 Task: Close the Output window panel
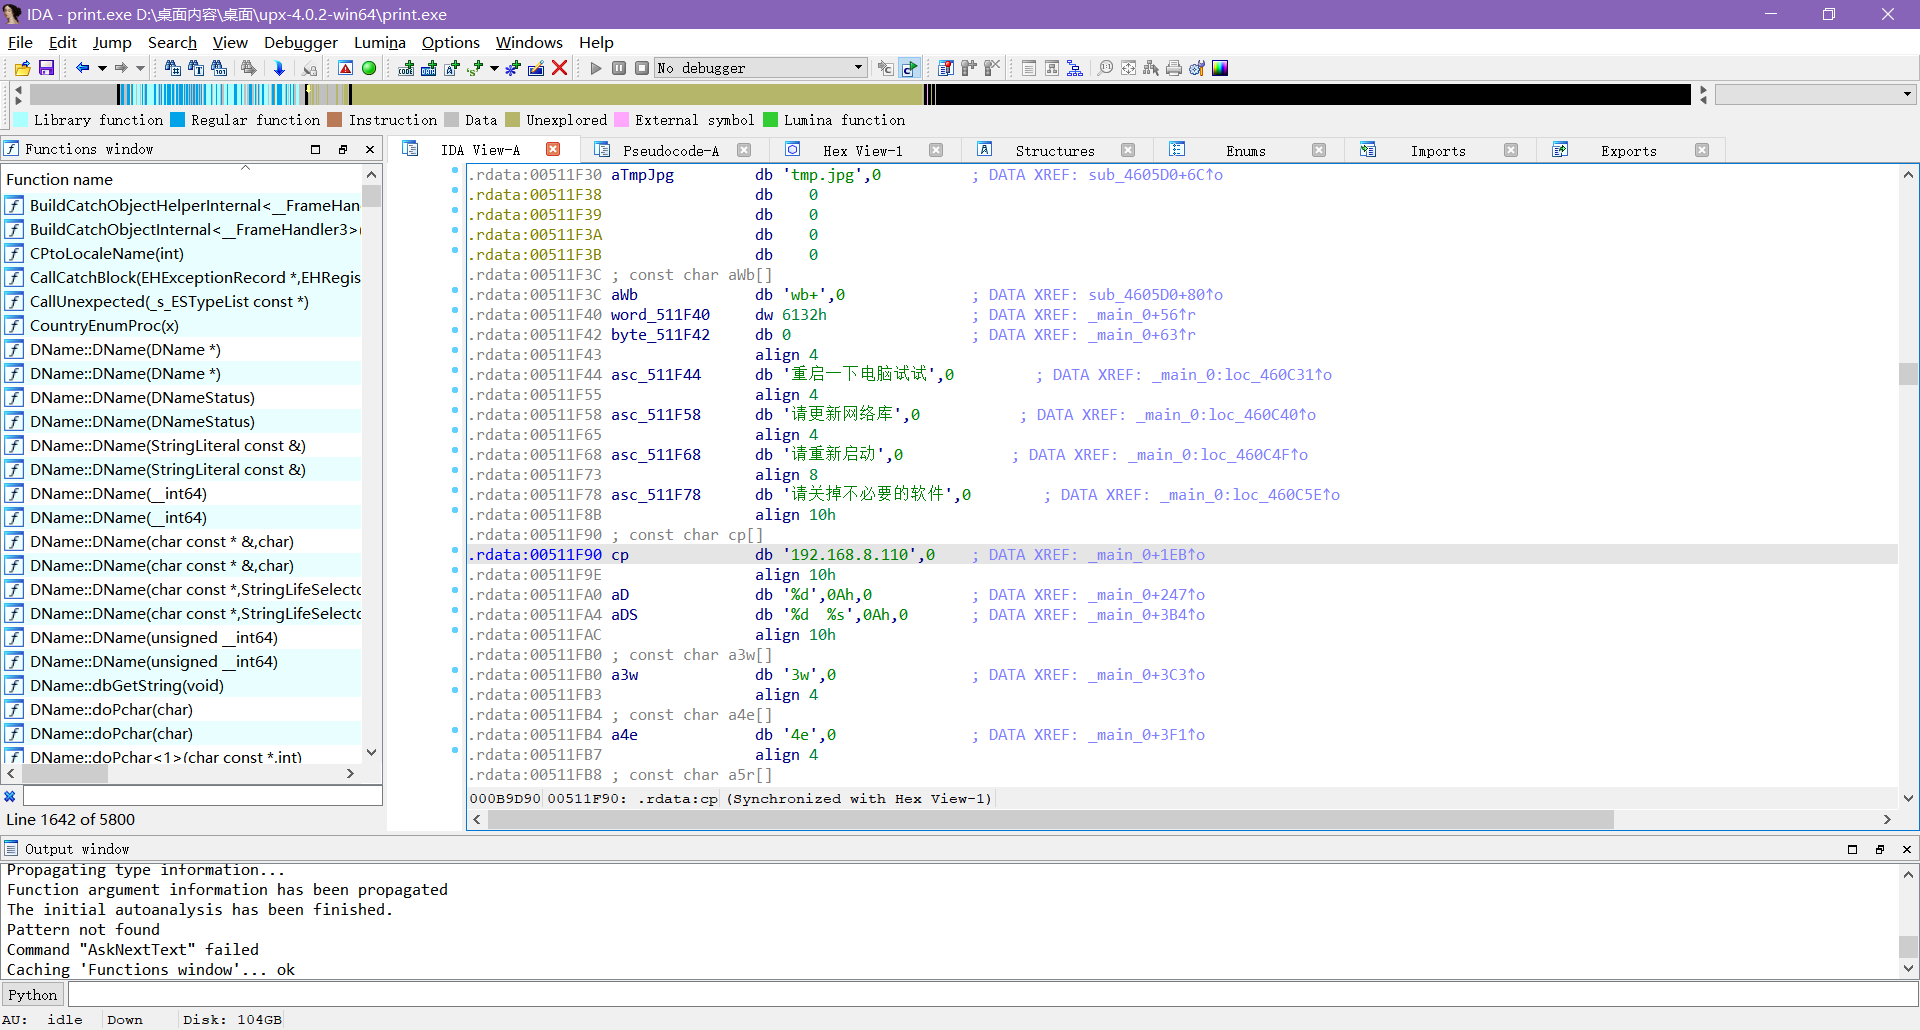pyautogui.click(x=1906, y=849)
